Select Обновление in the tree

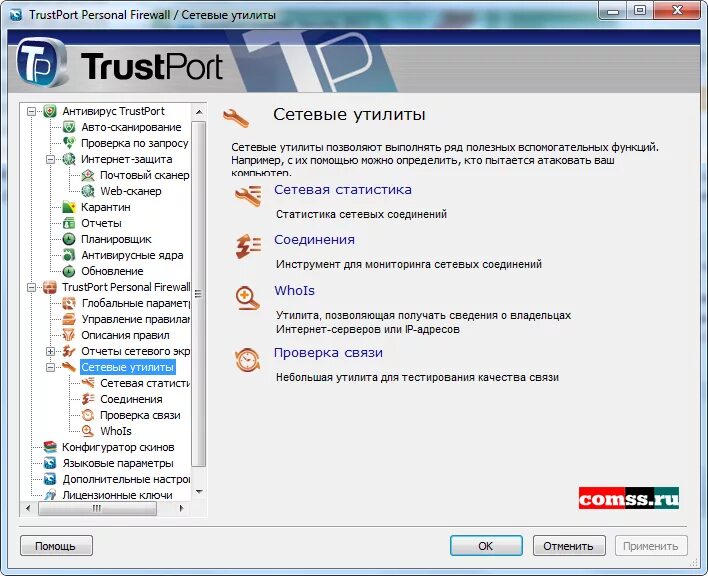tap(112, 271)
